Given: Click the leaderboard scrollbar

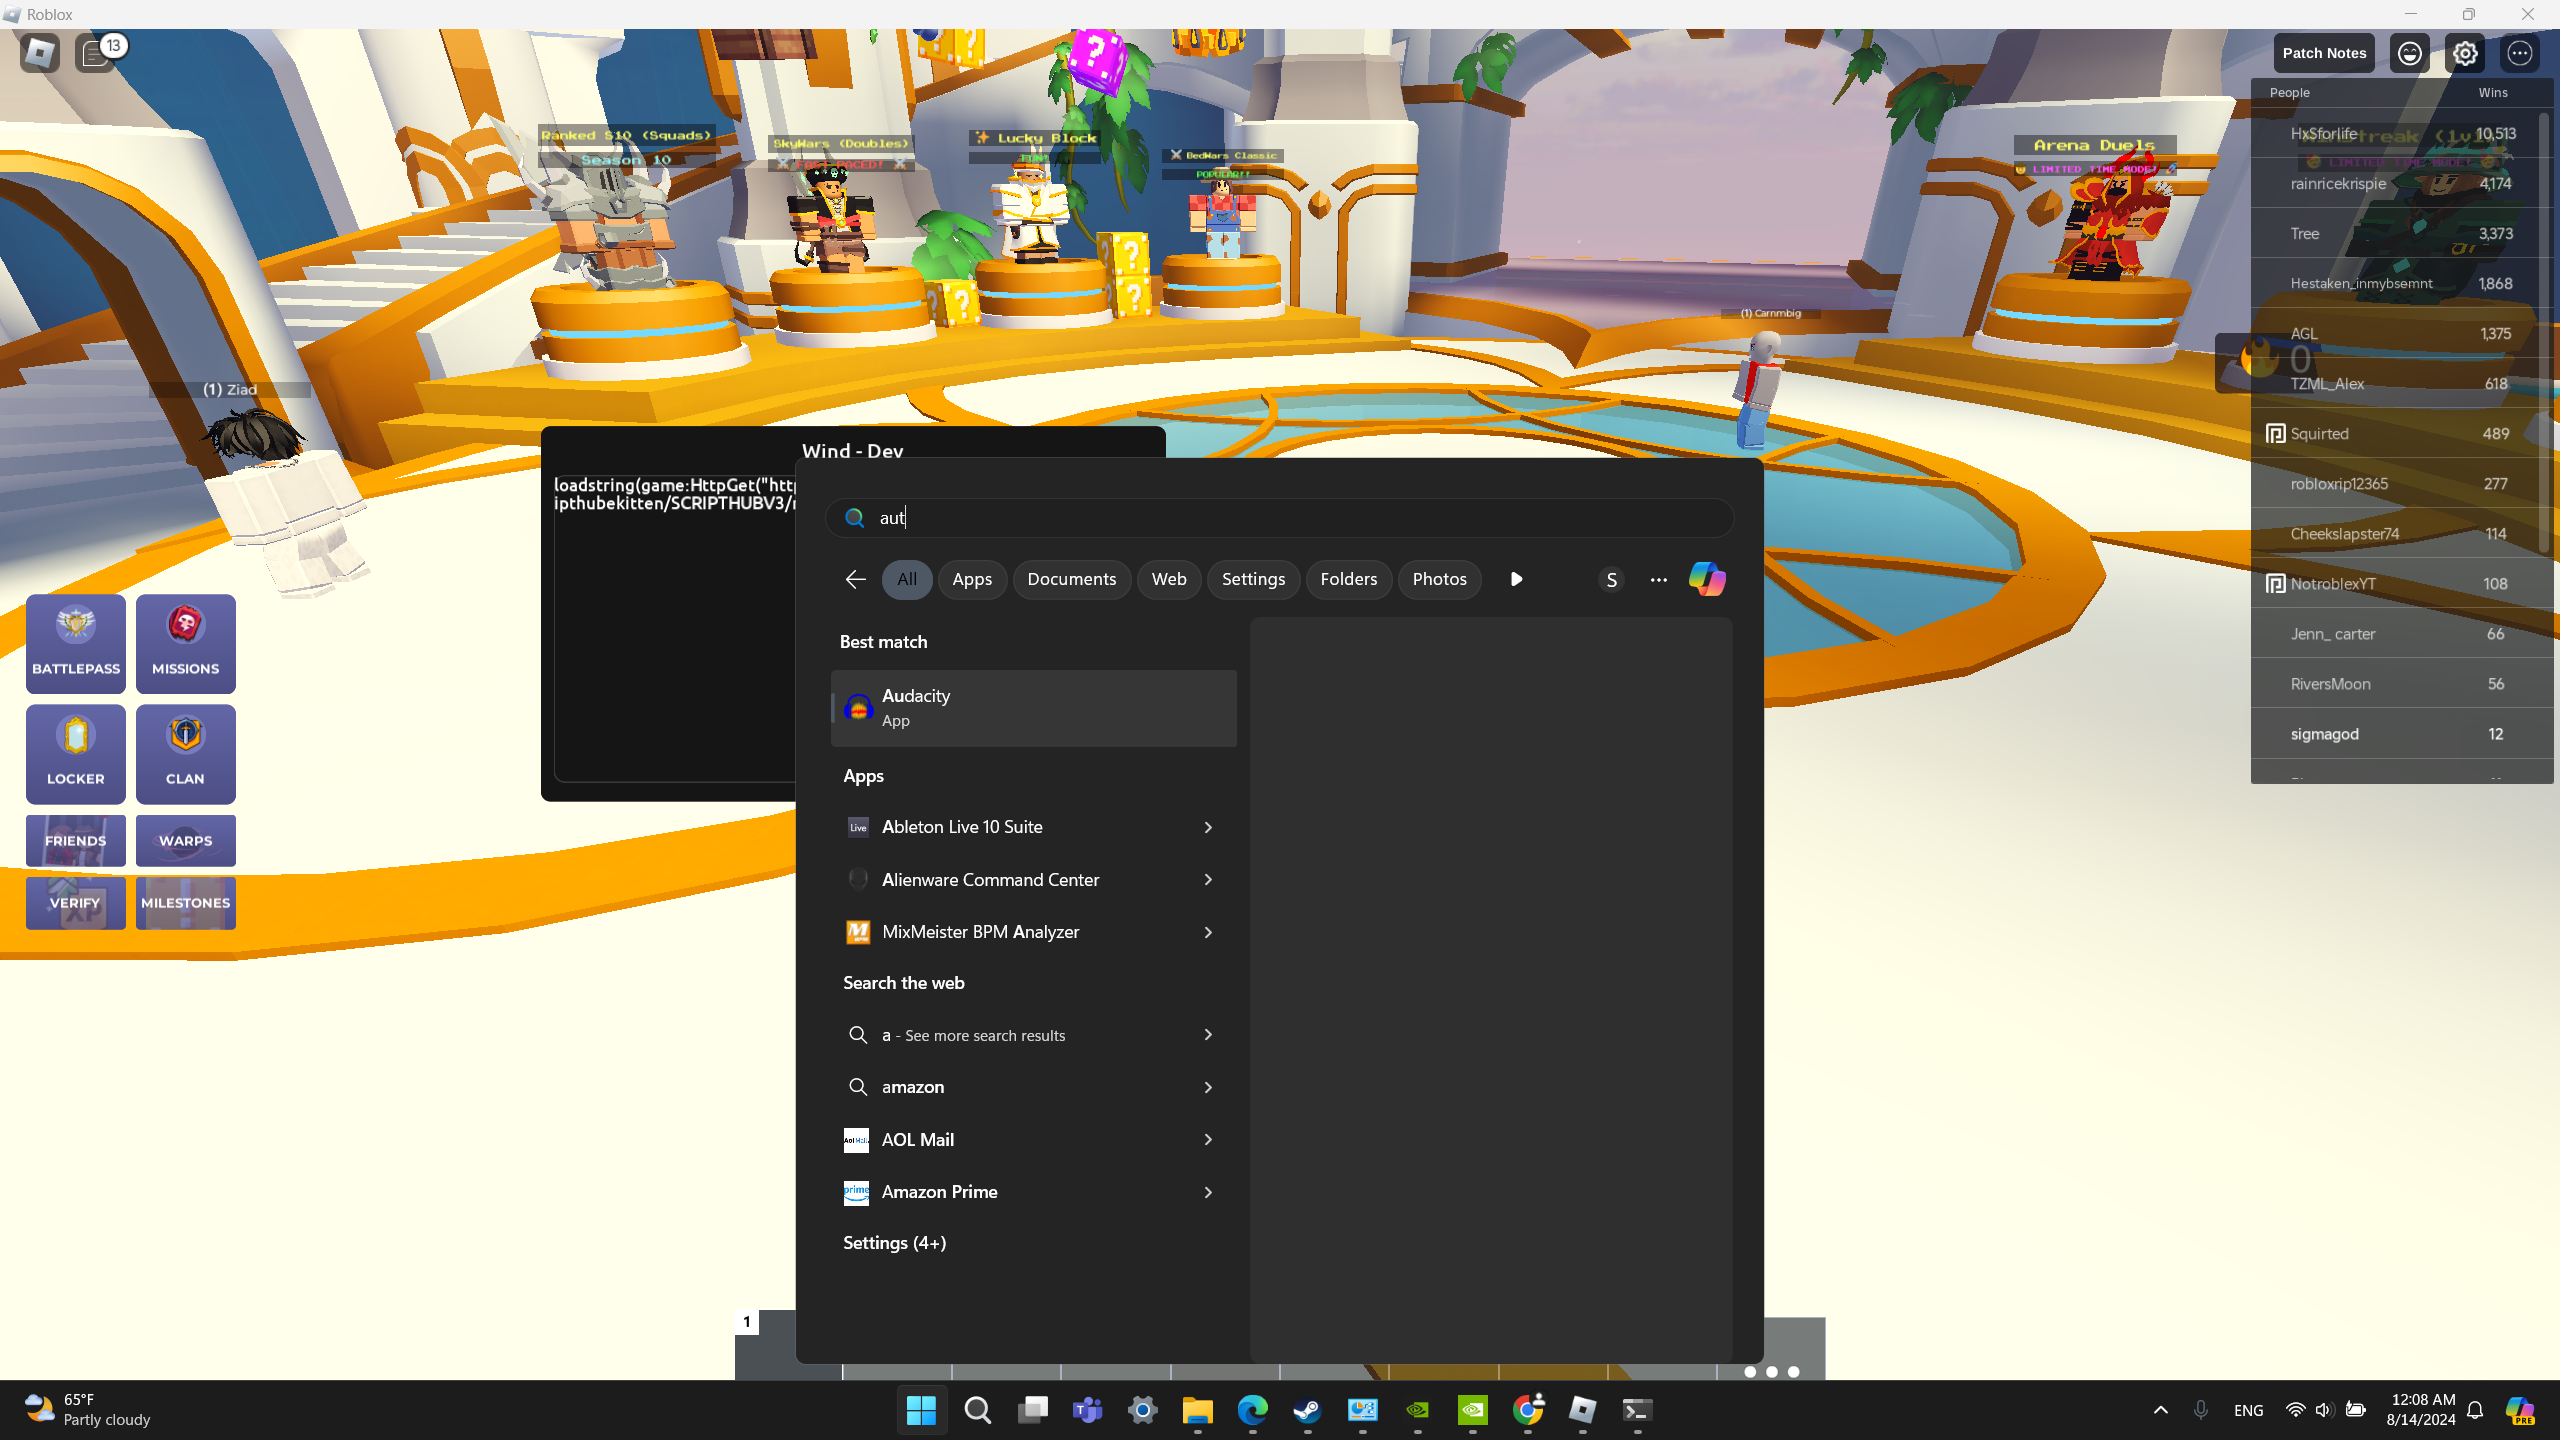Looking at the screenshot, I should click(x=2544, y=330).
